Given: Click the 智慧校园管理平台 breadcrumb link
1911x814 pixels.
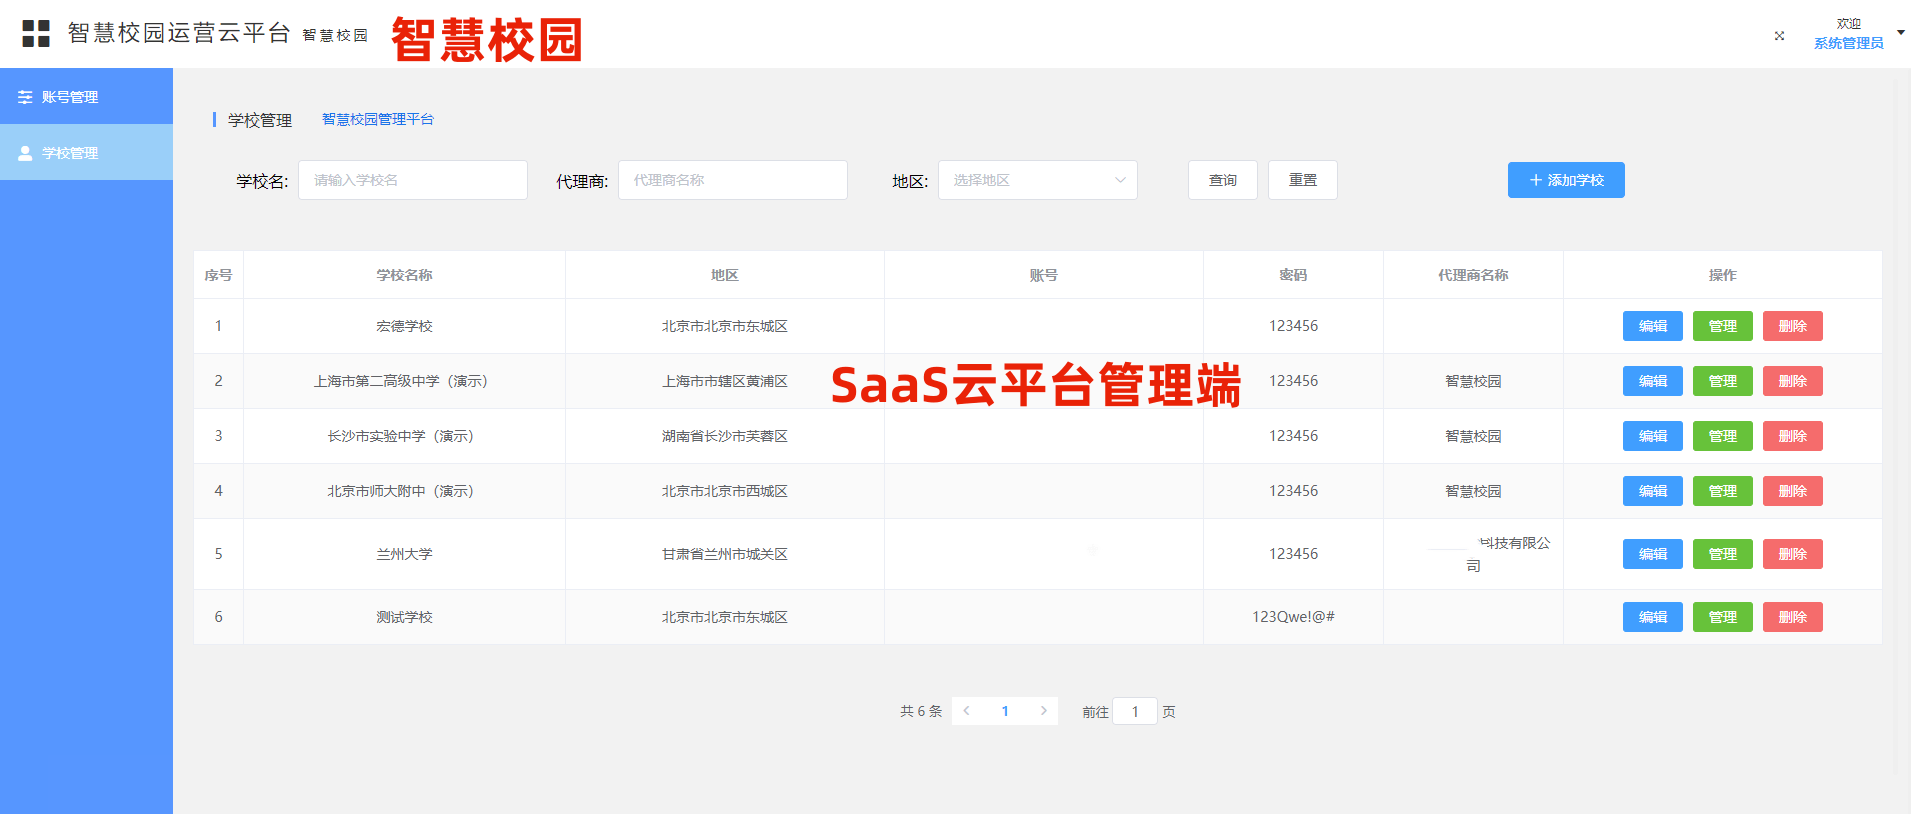Looking at the screenshot, I should [x=378, y=119].
